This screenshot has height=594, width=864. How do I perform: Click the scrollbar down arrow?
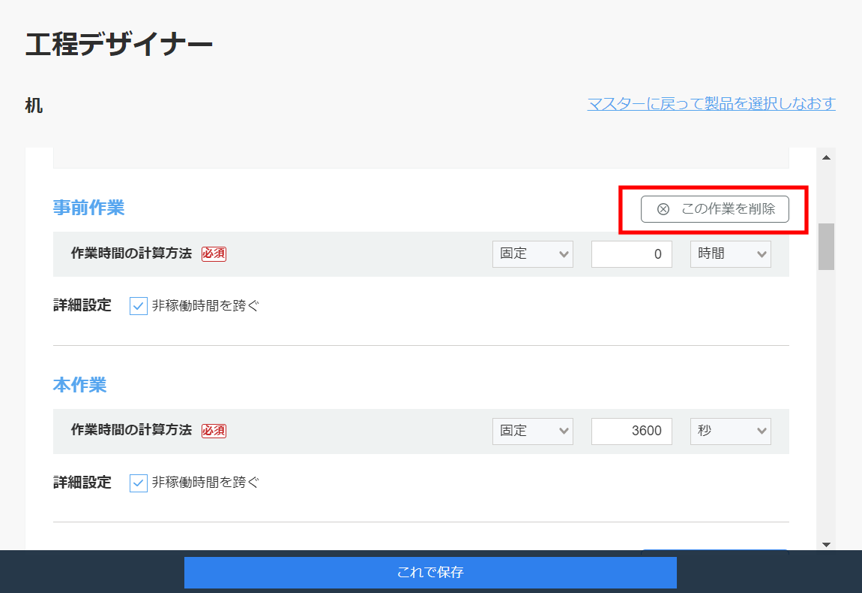826,544
